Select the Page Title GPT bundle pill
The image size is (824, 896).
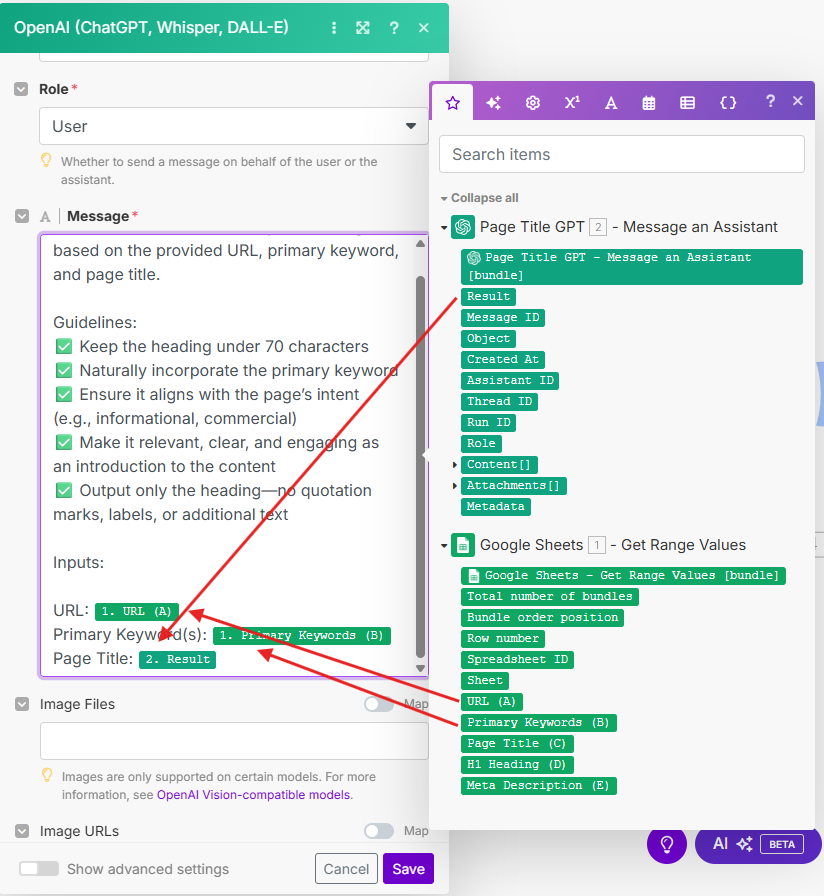[631, 267]
